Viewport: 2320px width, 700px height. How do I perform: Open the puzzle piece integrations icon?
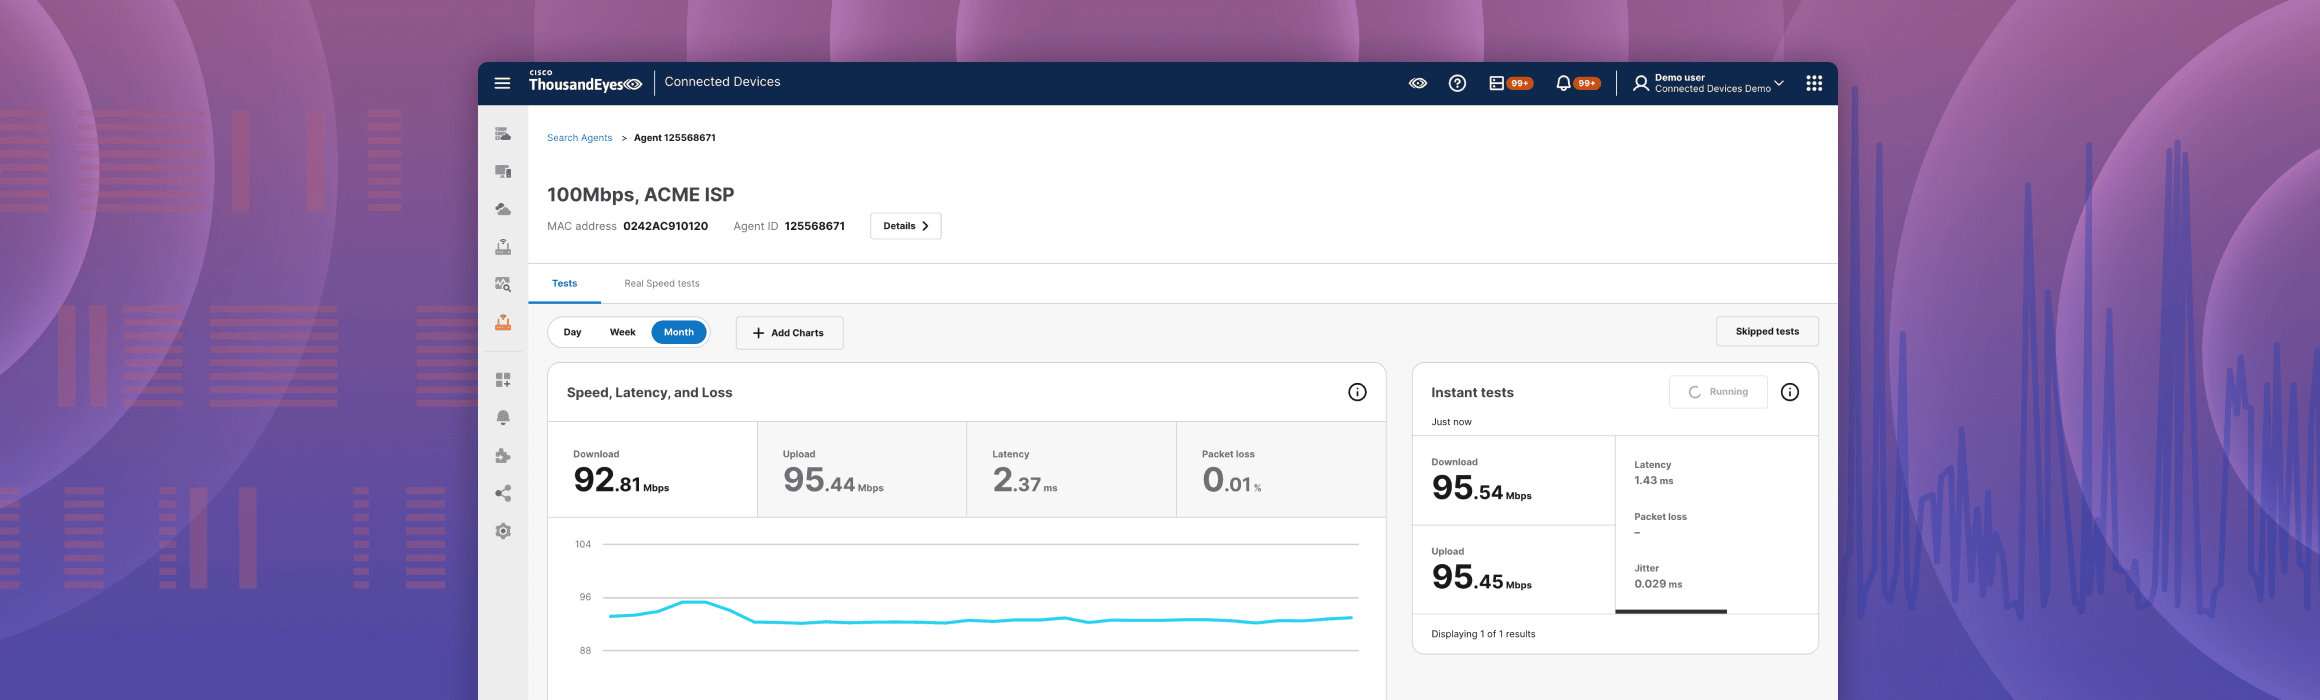(503, 456)
